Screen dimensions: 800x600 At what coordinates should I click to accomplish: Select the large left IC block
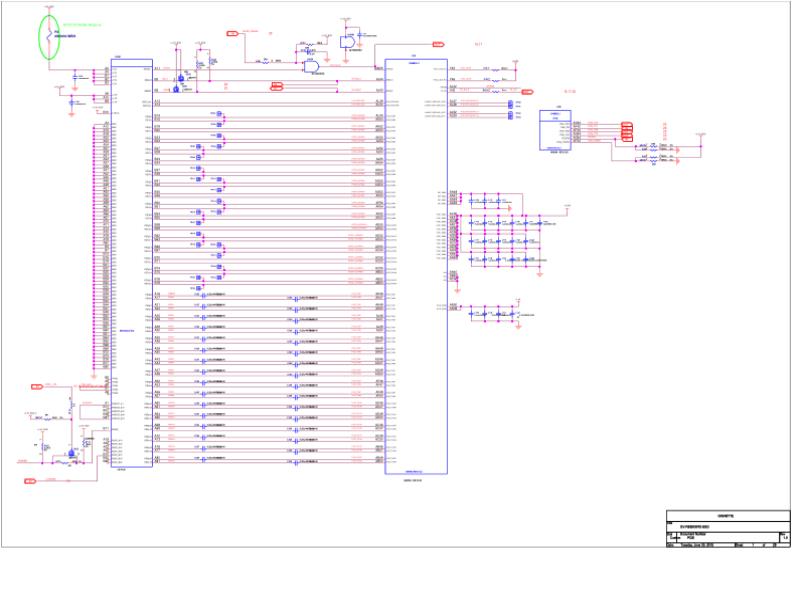click(132, 263)
